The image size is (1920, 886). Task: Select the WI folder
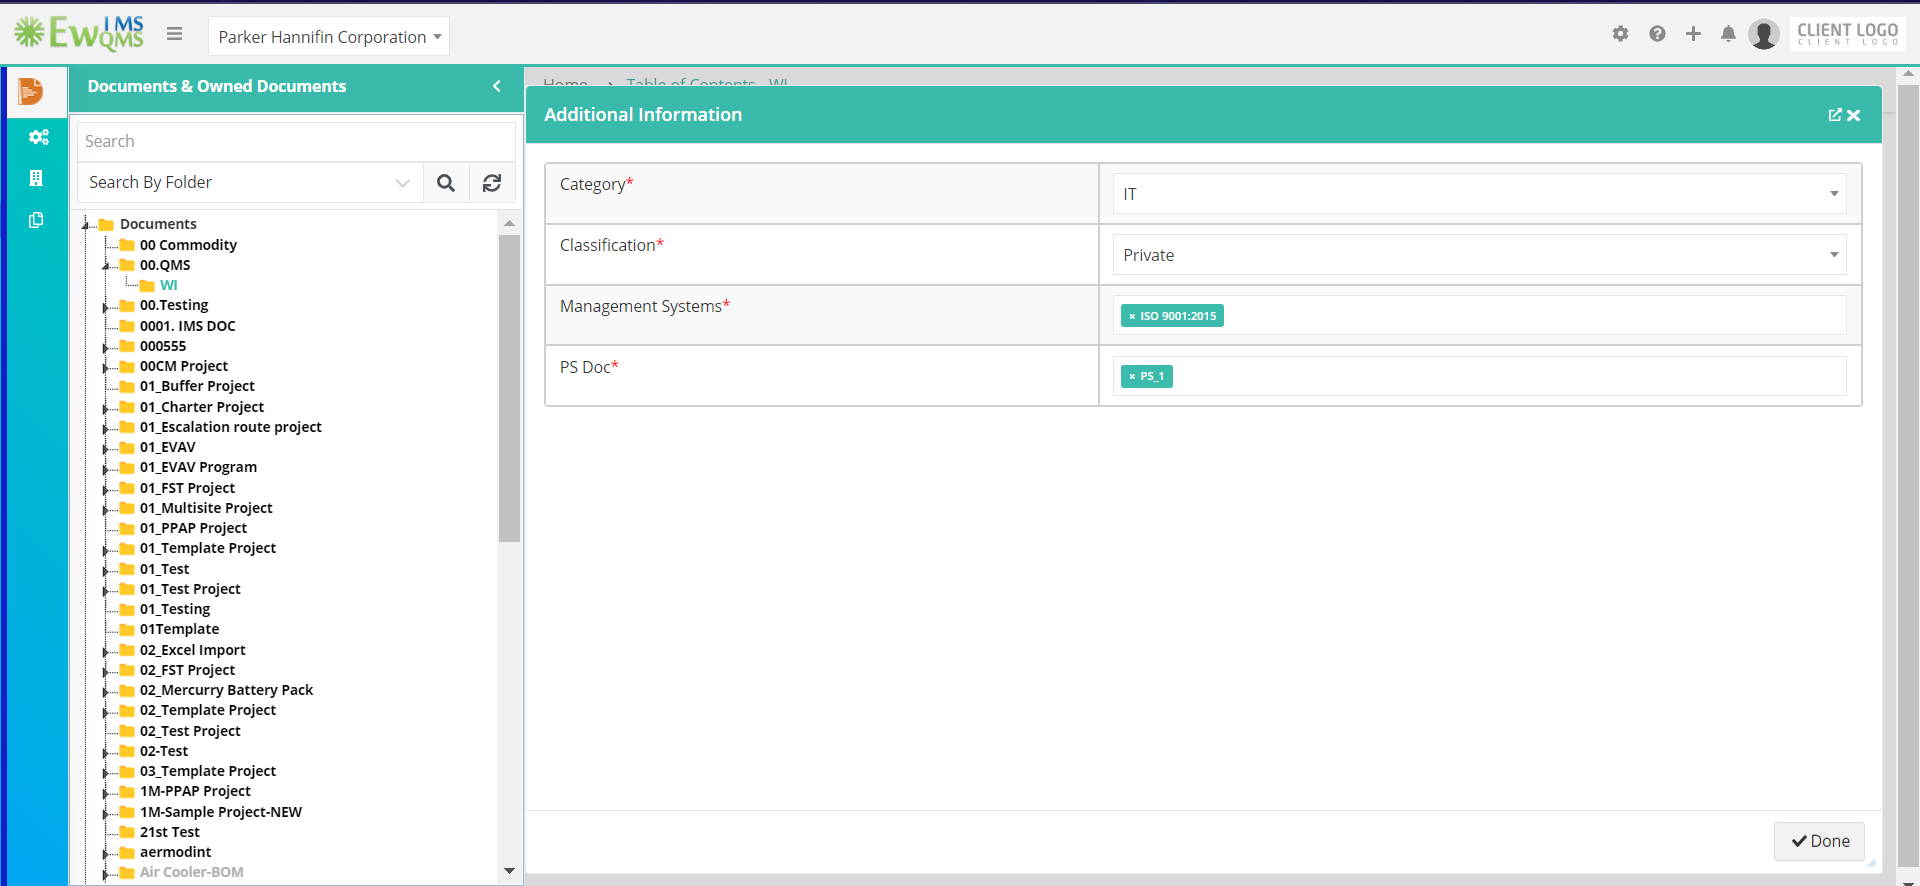click(168, 285)
